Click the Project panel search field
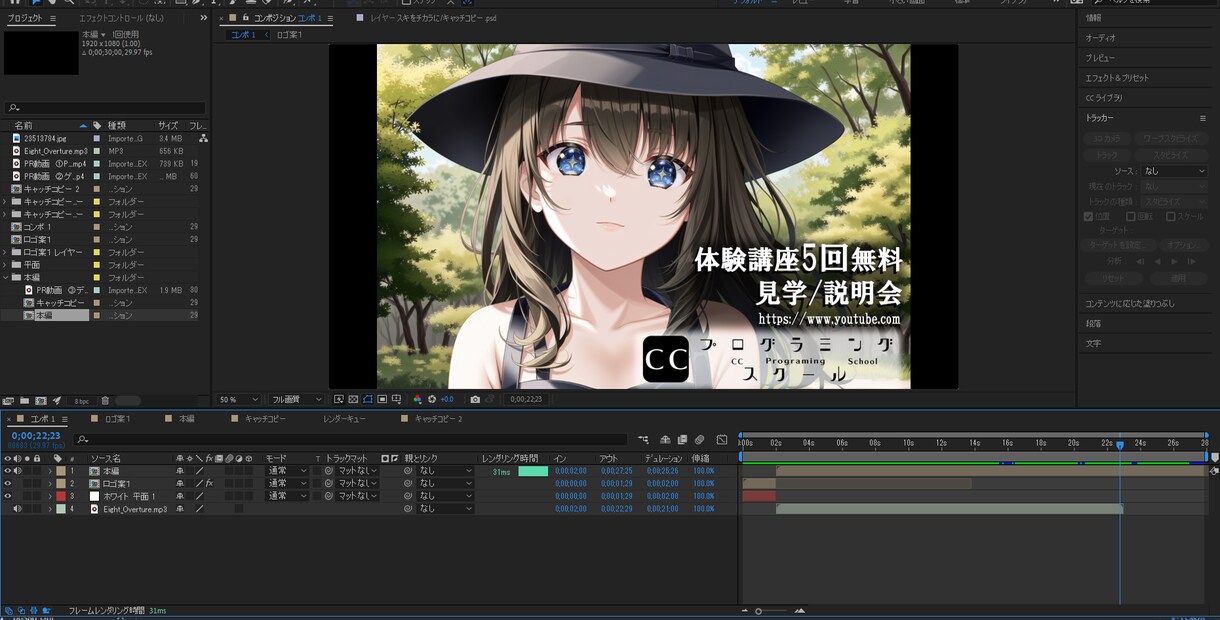Screen dimensions: 1220x620 click(105, 108)
